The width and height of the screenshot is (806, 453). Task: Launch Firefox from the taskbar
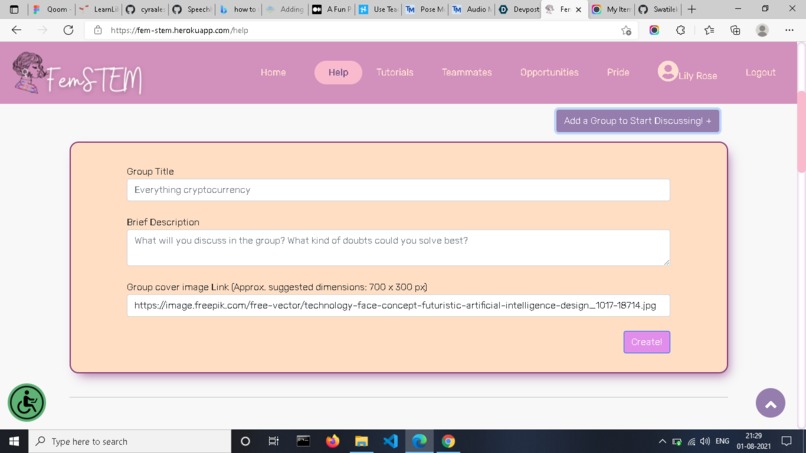[x=333, y=441]
